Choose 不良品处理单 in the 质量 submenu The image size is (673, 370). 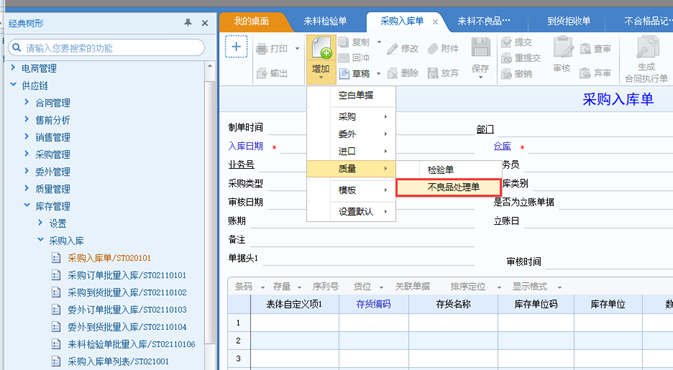click(x=449, y=187)
